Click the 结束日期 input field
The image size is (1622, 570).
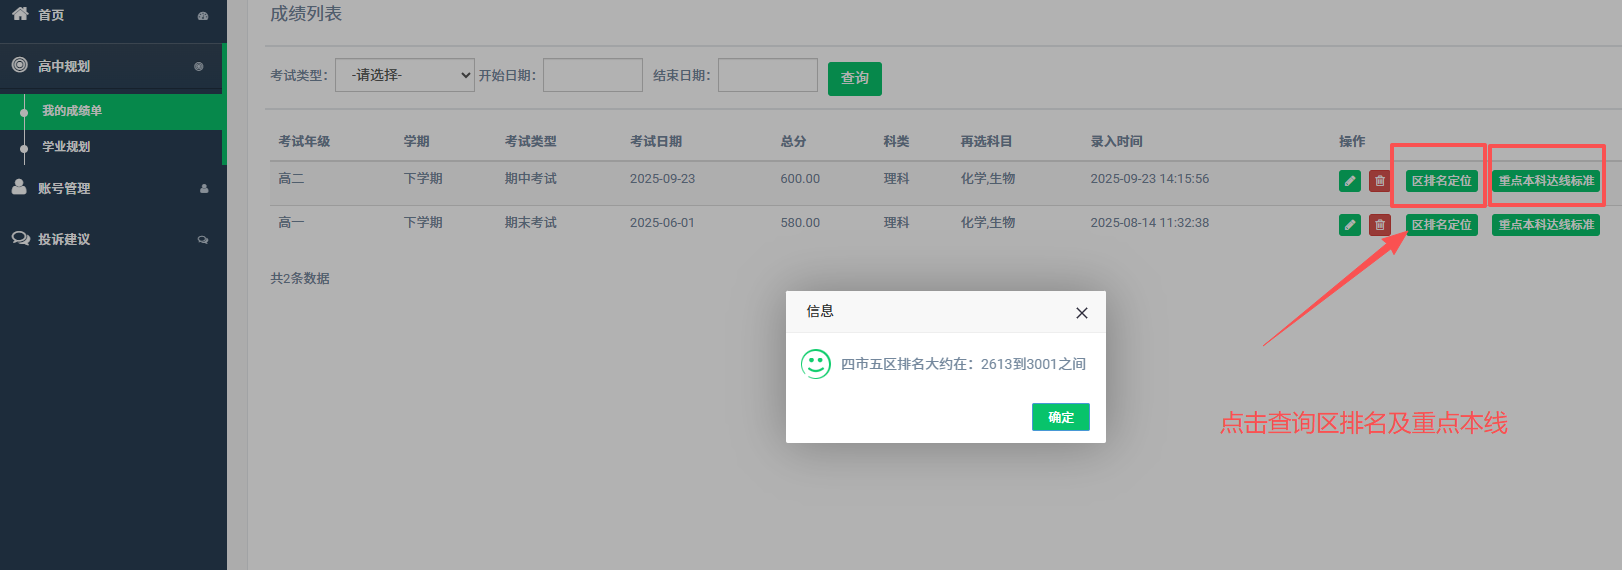pyautogui.click(x=767, y=75)
